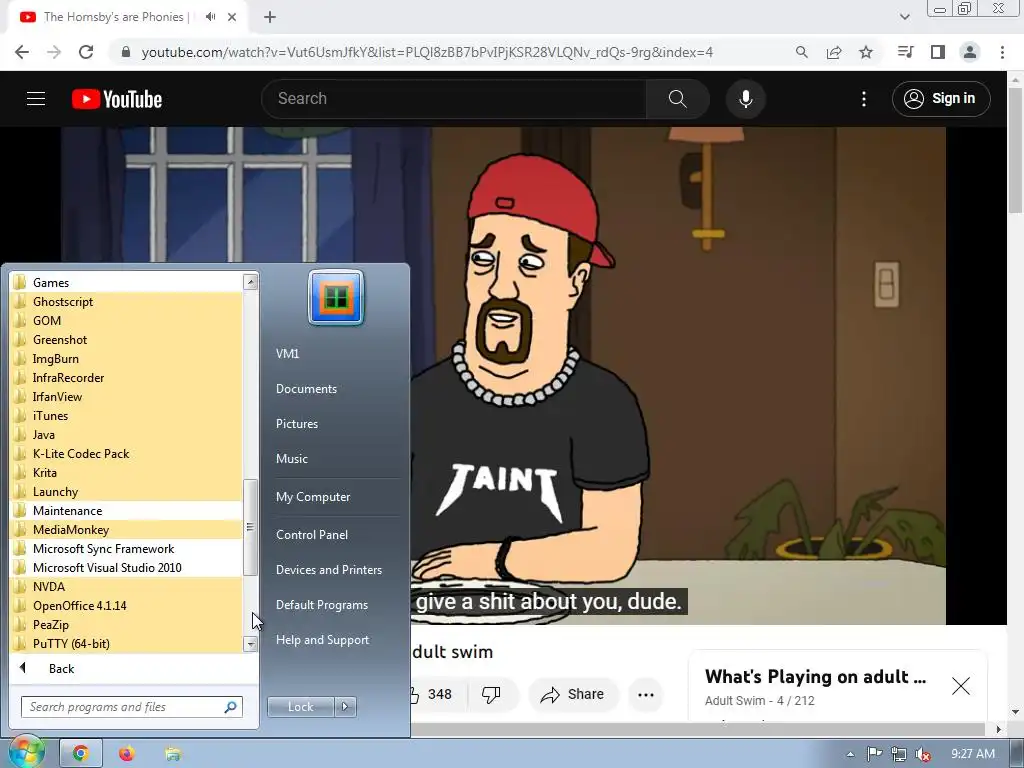Image resolution: width=1024 pixels, height=768 pixels.
Task: Open My Computer from Start menu
Action: point(313,497)
